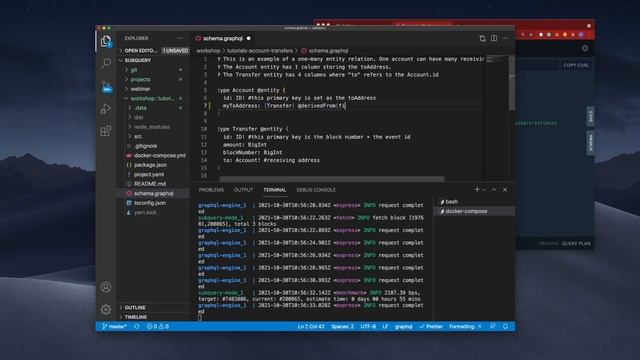Click Ln 7, Col 42 cursor position

click(x=311, y=327)
